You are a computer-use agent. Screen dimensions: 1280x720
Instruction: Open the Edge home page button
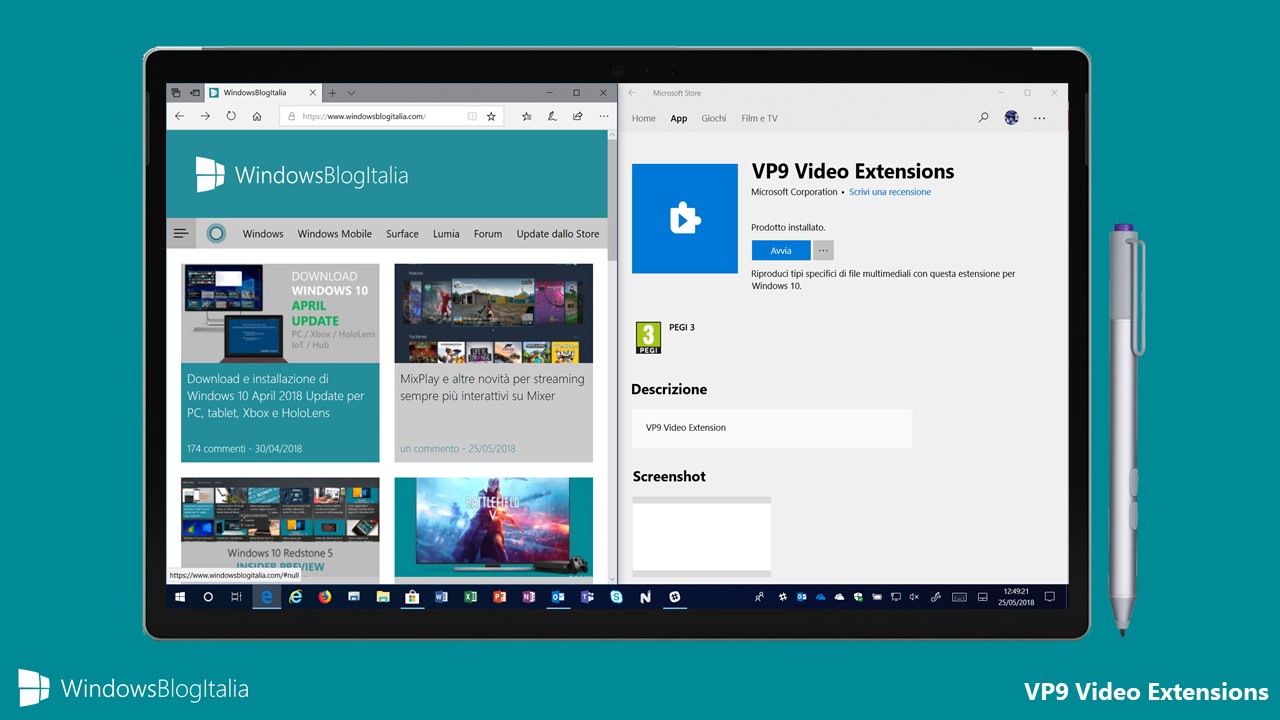tap(257, 116)
